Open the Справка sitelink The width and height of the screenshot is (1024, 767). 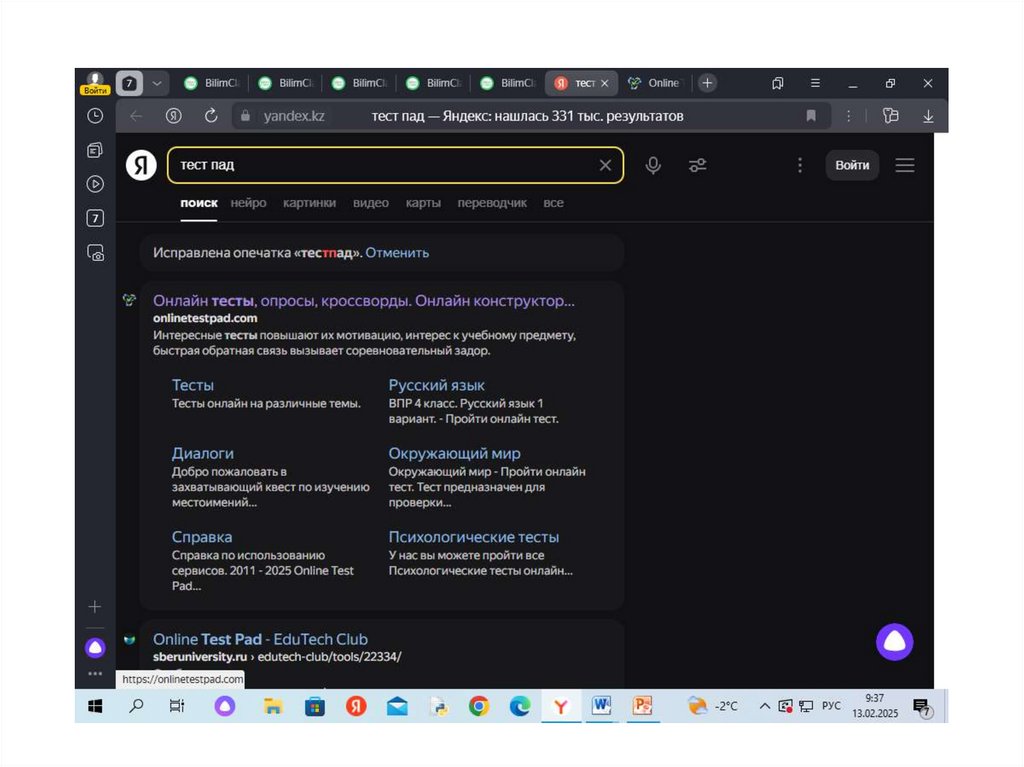click(202, 537)
